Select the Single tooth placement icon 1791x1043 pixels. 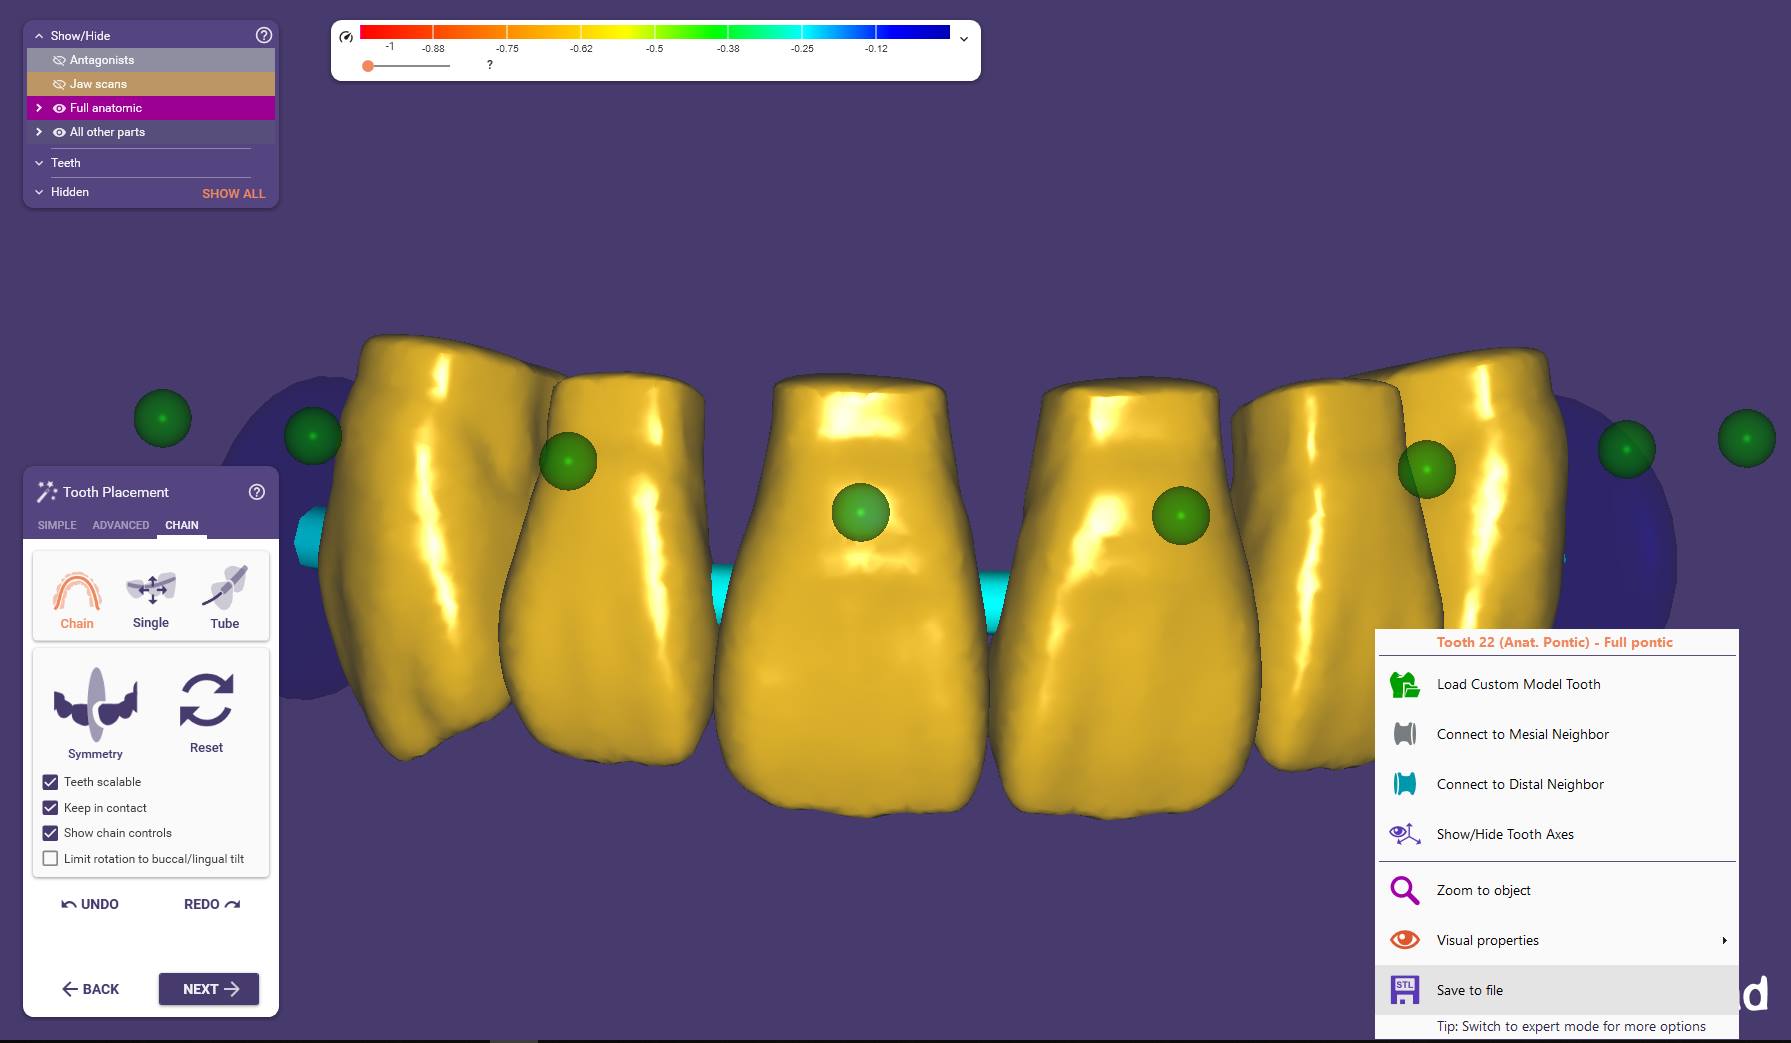click(151, 589)
